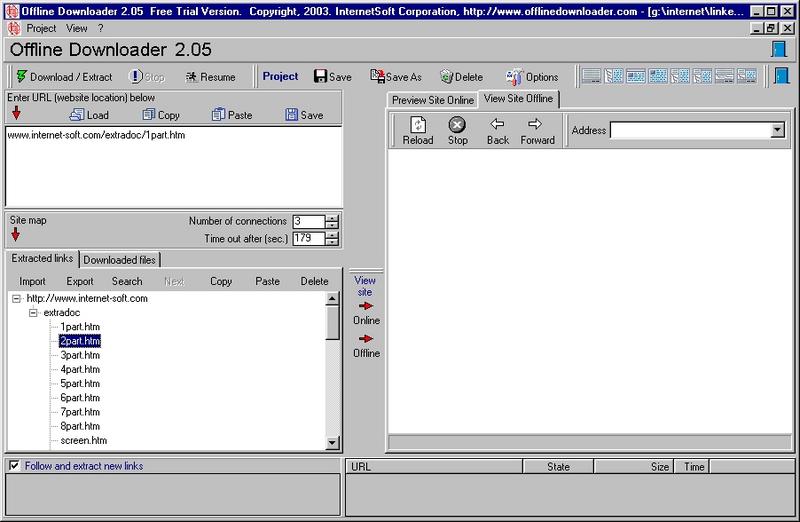800x522 pixels.
Task: Select 1part.htm in the tree
Action: point(80,327)
